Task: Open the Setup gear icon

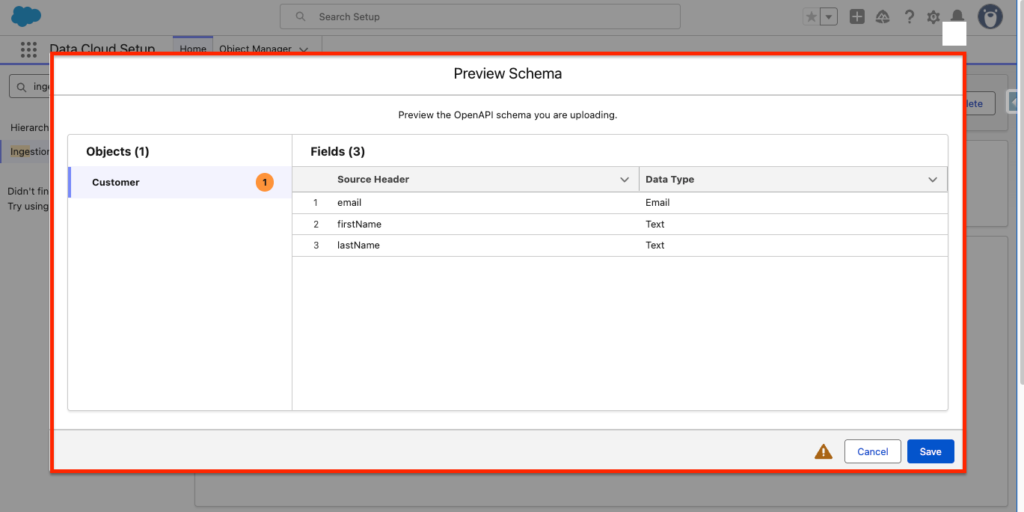Action: click(x=933, y=17)
